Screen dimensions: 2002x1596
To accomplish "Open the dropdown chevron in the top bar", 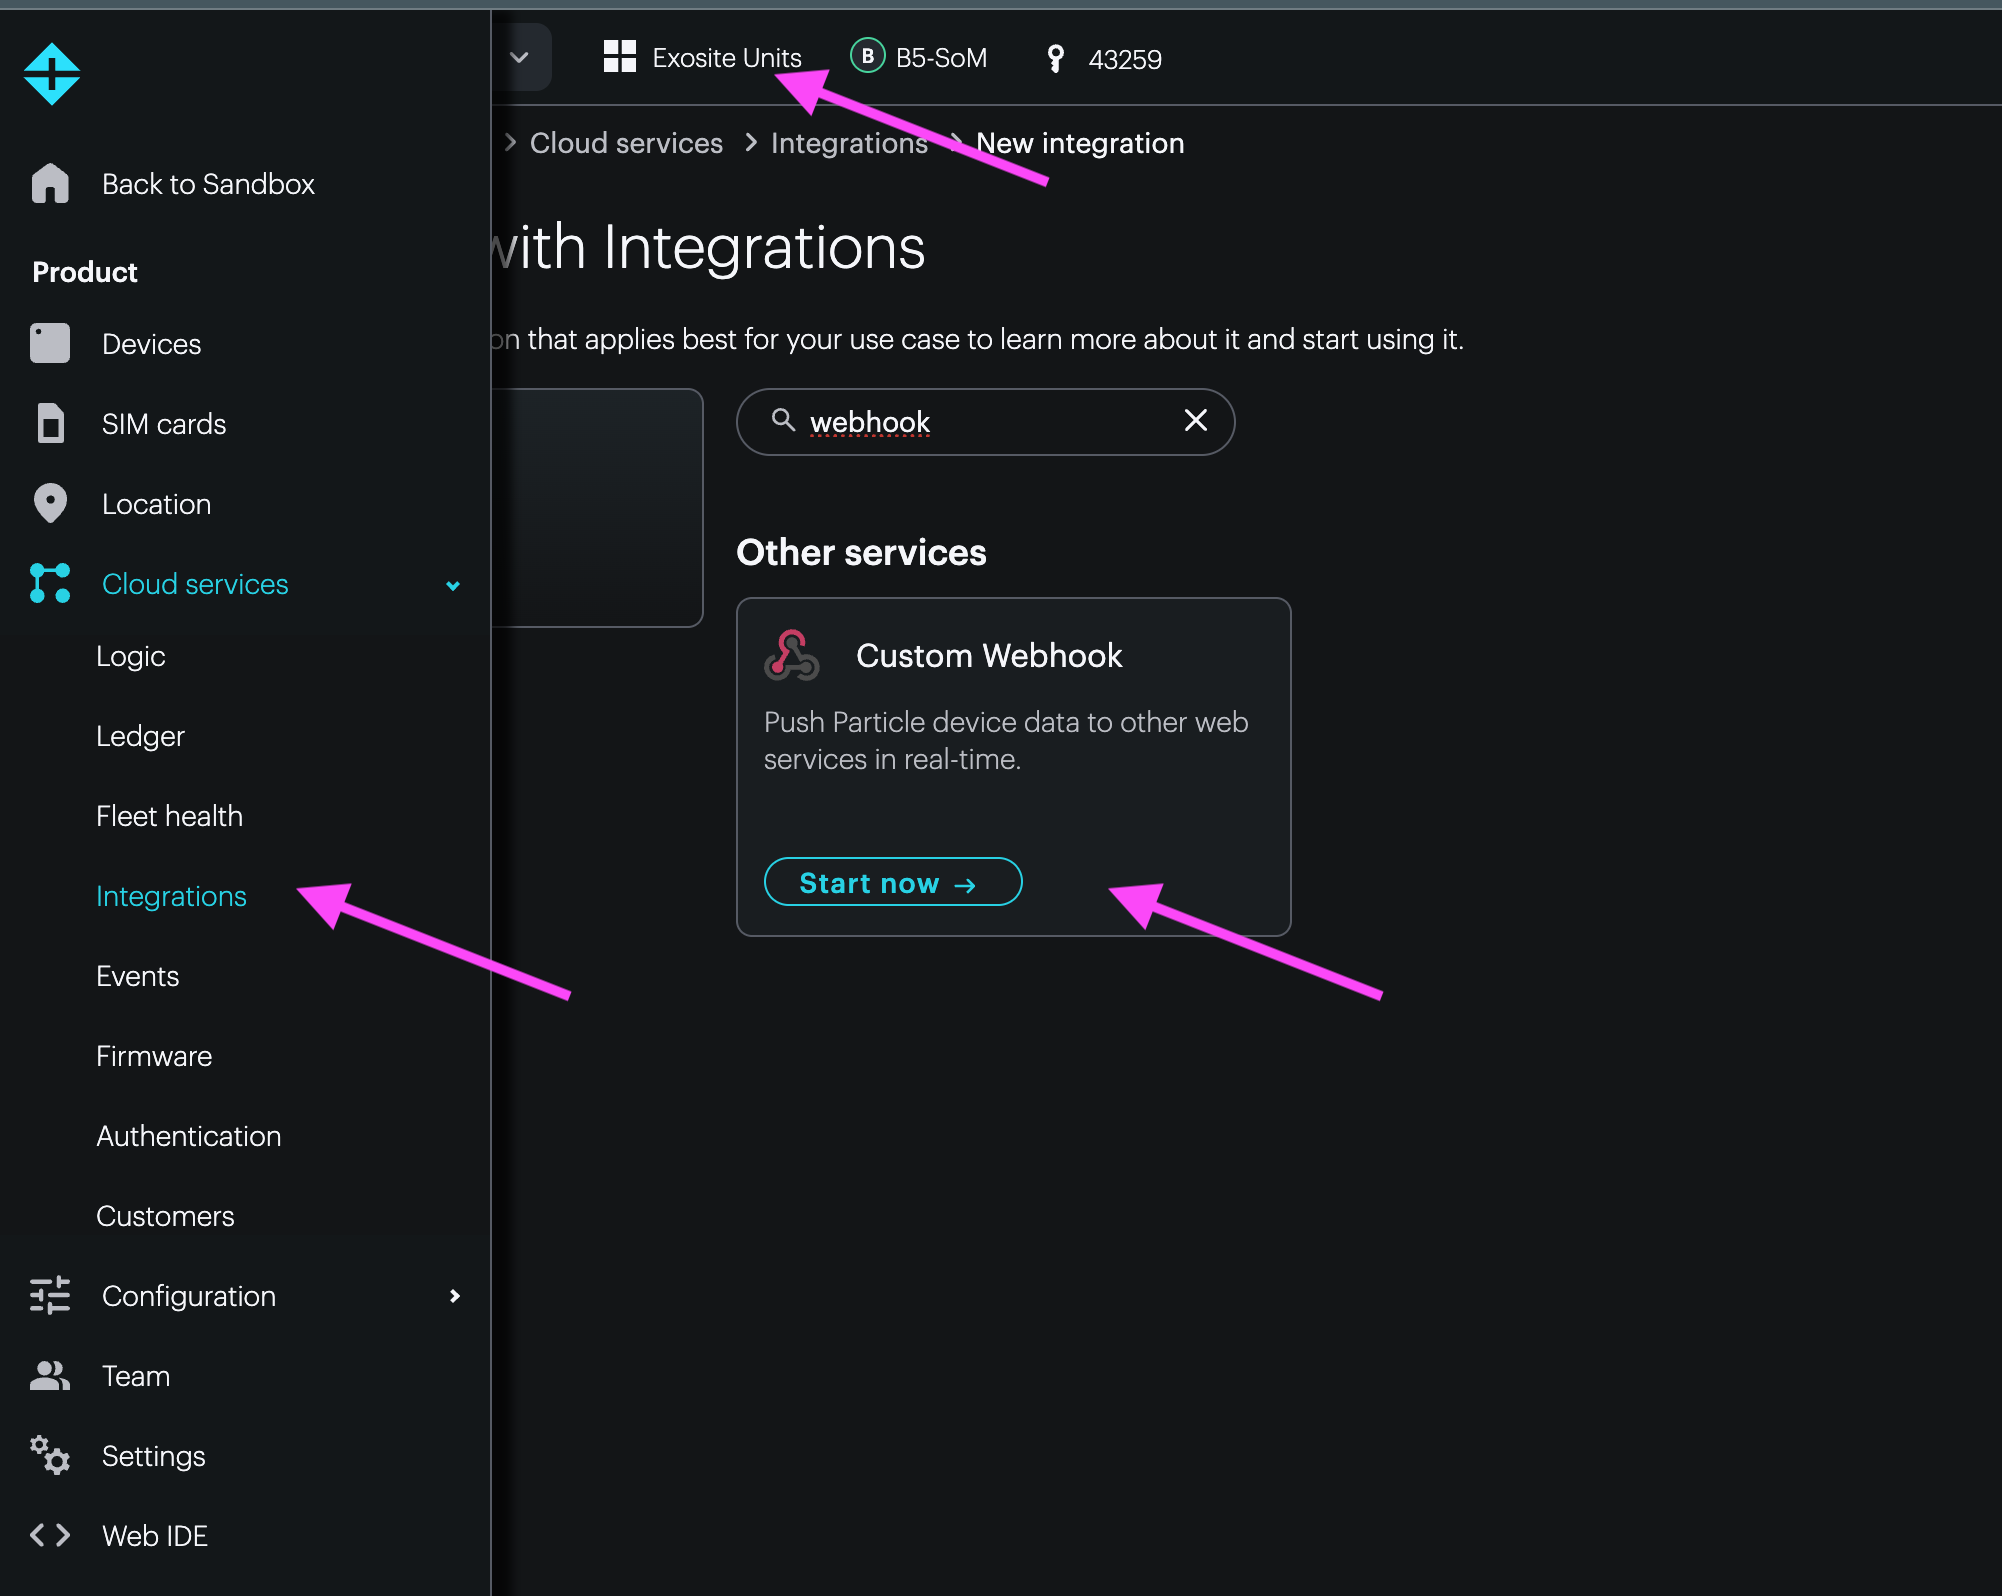I will pos(519,57).
